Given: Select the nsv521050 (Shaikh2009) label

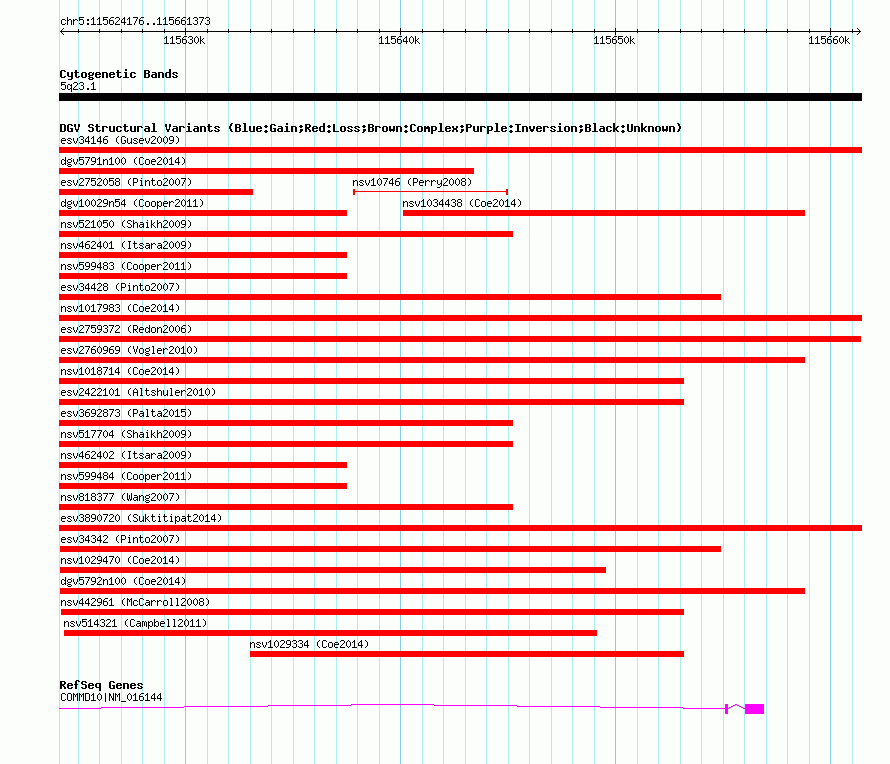Looking at the screenshot, I should (126, 224).
